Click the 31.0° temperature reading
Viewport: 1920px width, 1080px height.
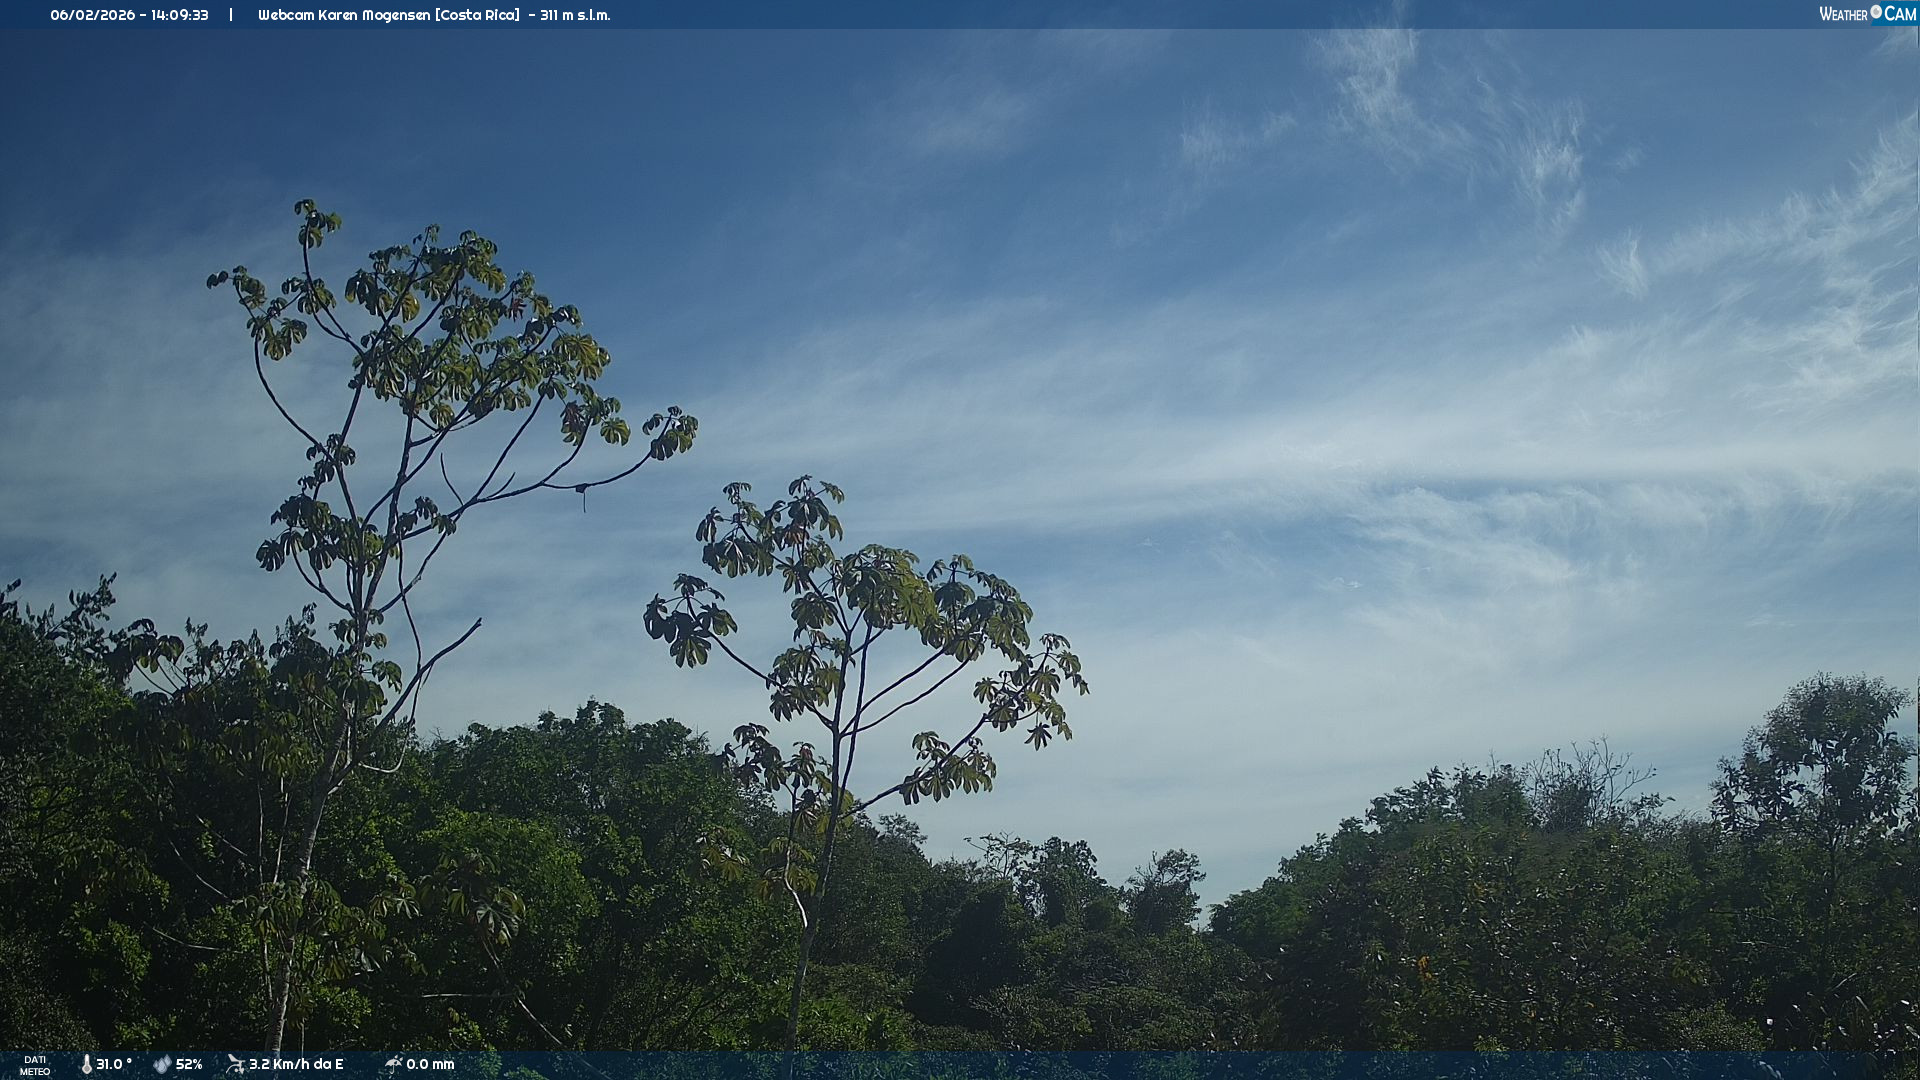pyautogui.click(x=114, y=1064)
